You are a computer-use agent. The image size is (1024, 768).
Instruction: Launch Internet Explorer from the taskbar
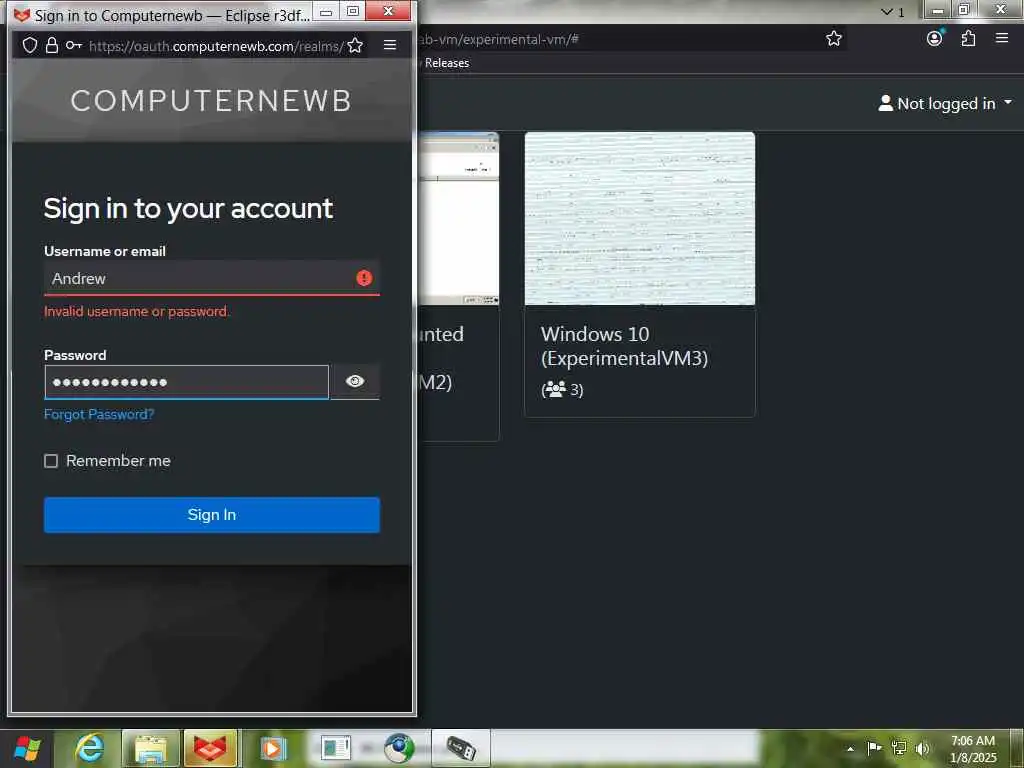click(89, 748)
